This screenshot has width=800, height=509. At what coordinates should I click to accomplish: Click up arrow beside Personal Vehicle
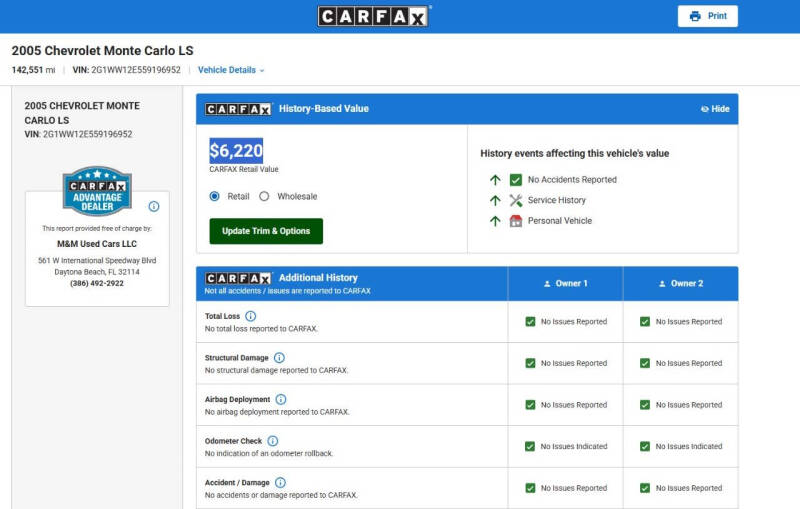(x=495, y=221)
